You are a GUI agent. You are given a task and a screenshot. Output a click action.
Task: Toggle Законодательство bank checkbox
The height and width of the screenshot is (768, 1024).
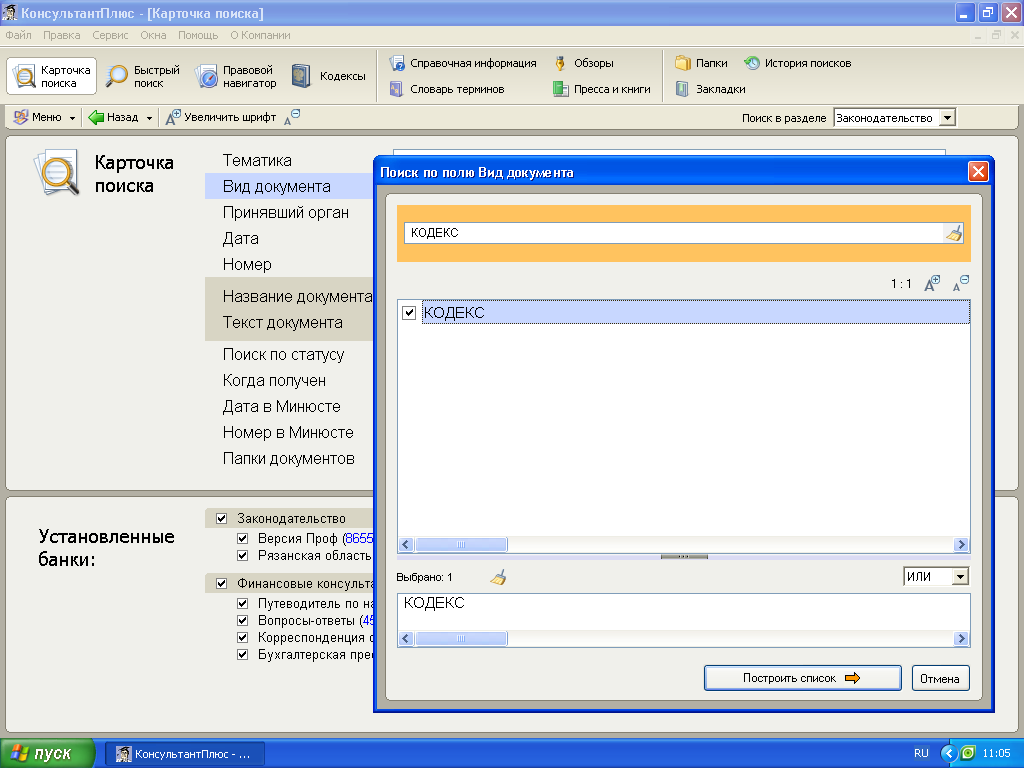coord(221,519)
